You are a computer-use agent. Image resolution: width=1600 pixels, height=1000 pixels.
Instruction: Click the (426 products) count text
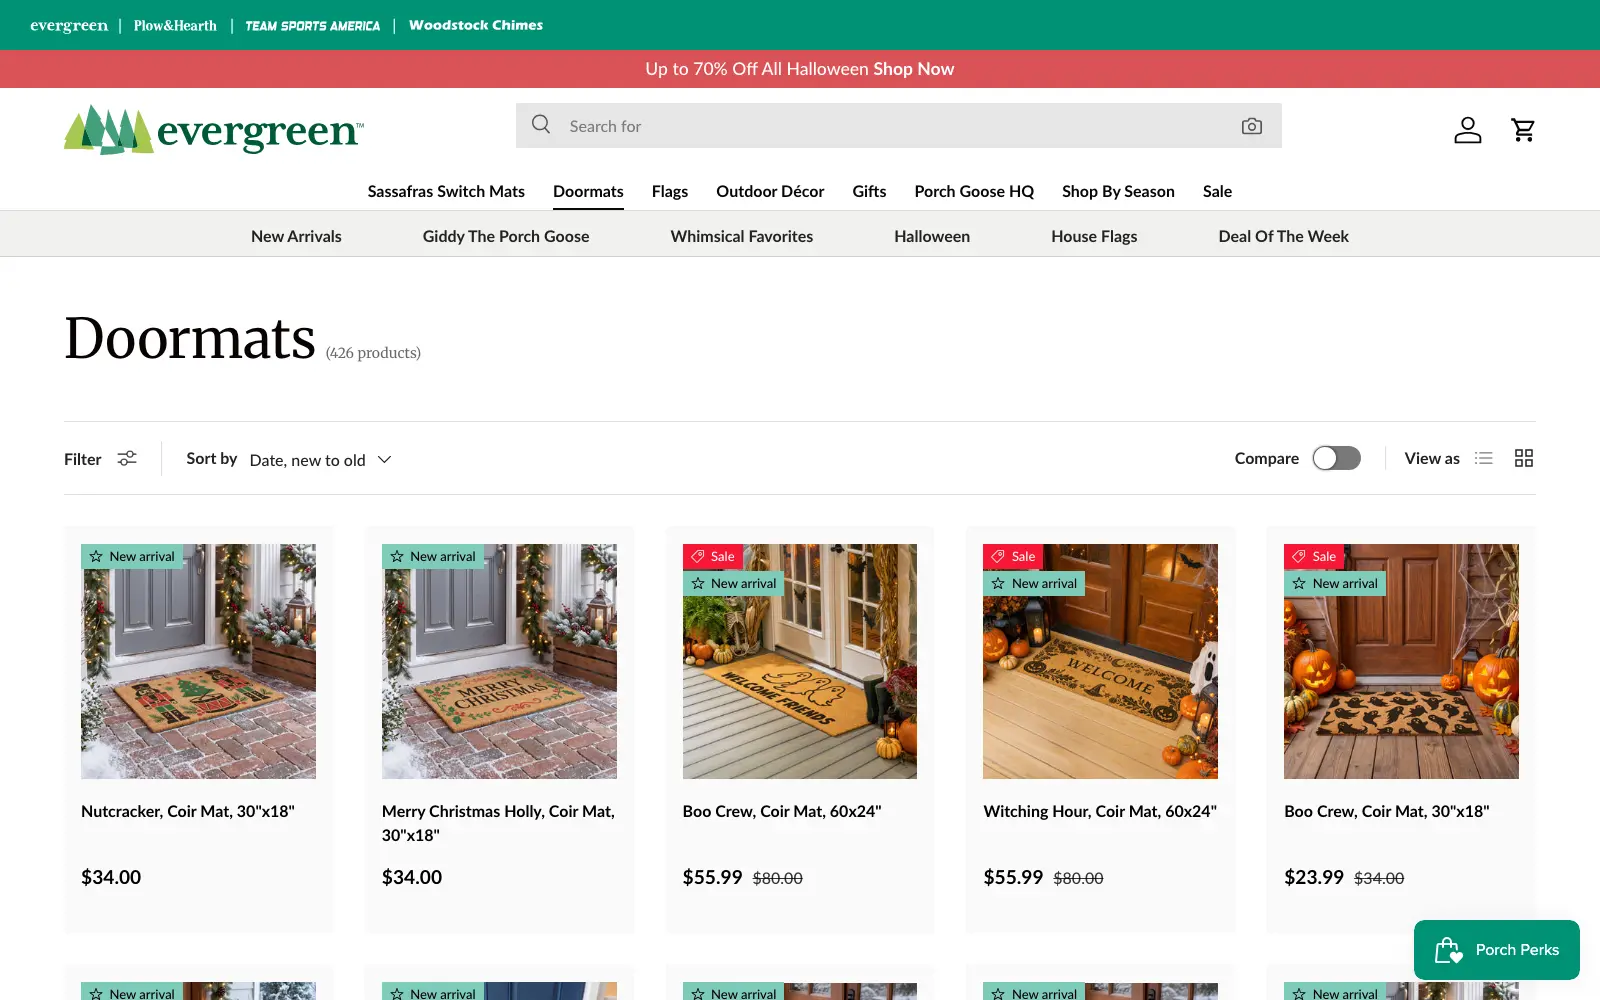(373, 353)
